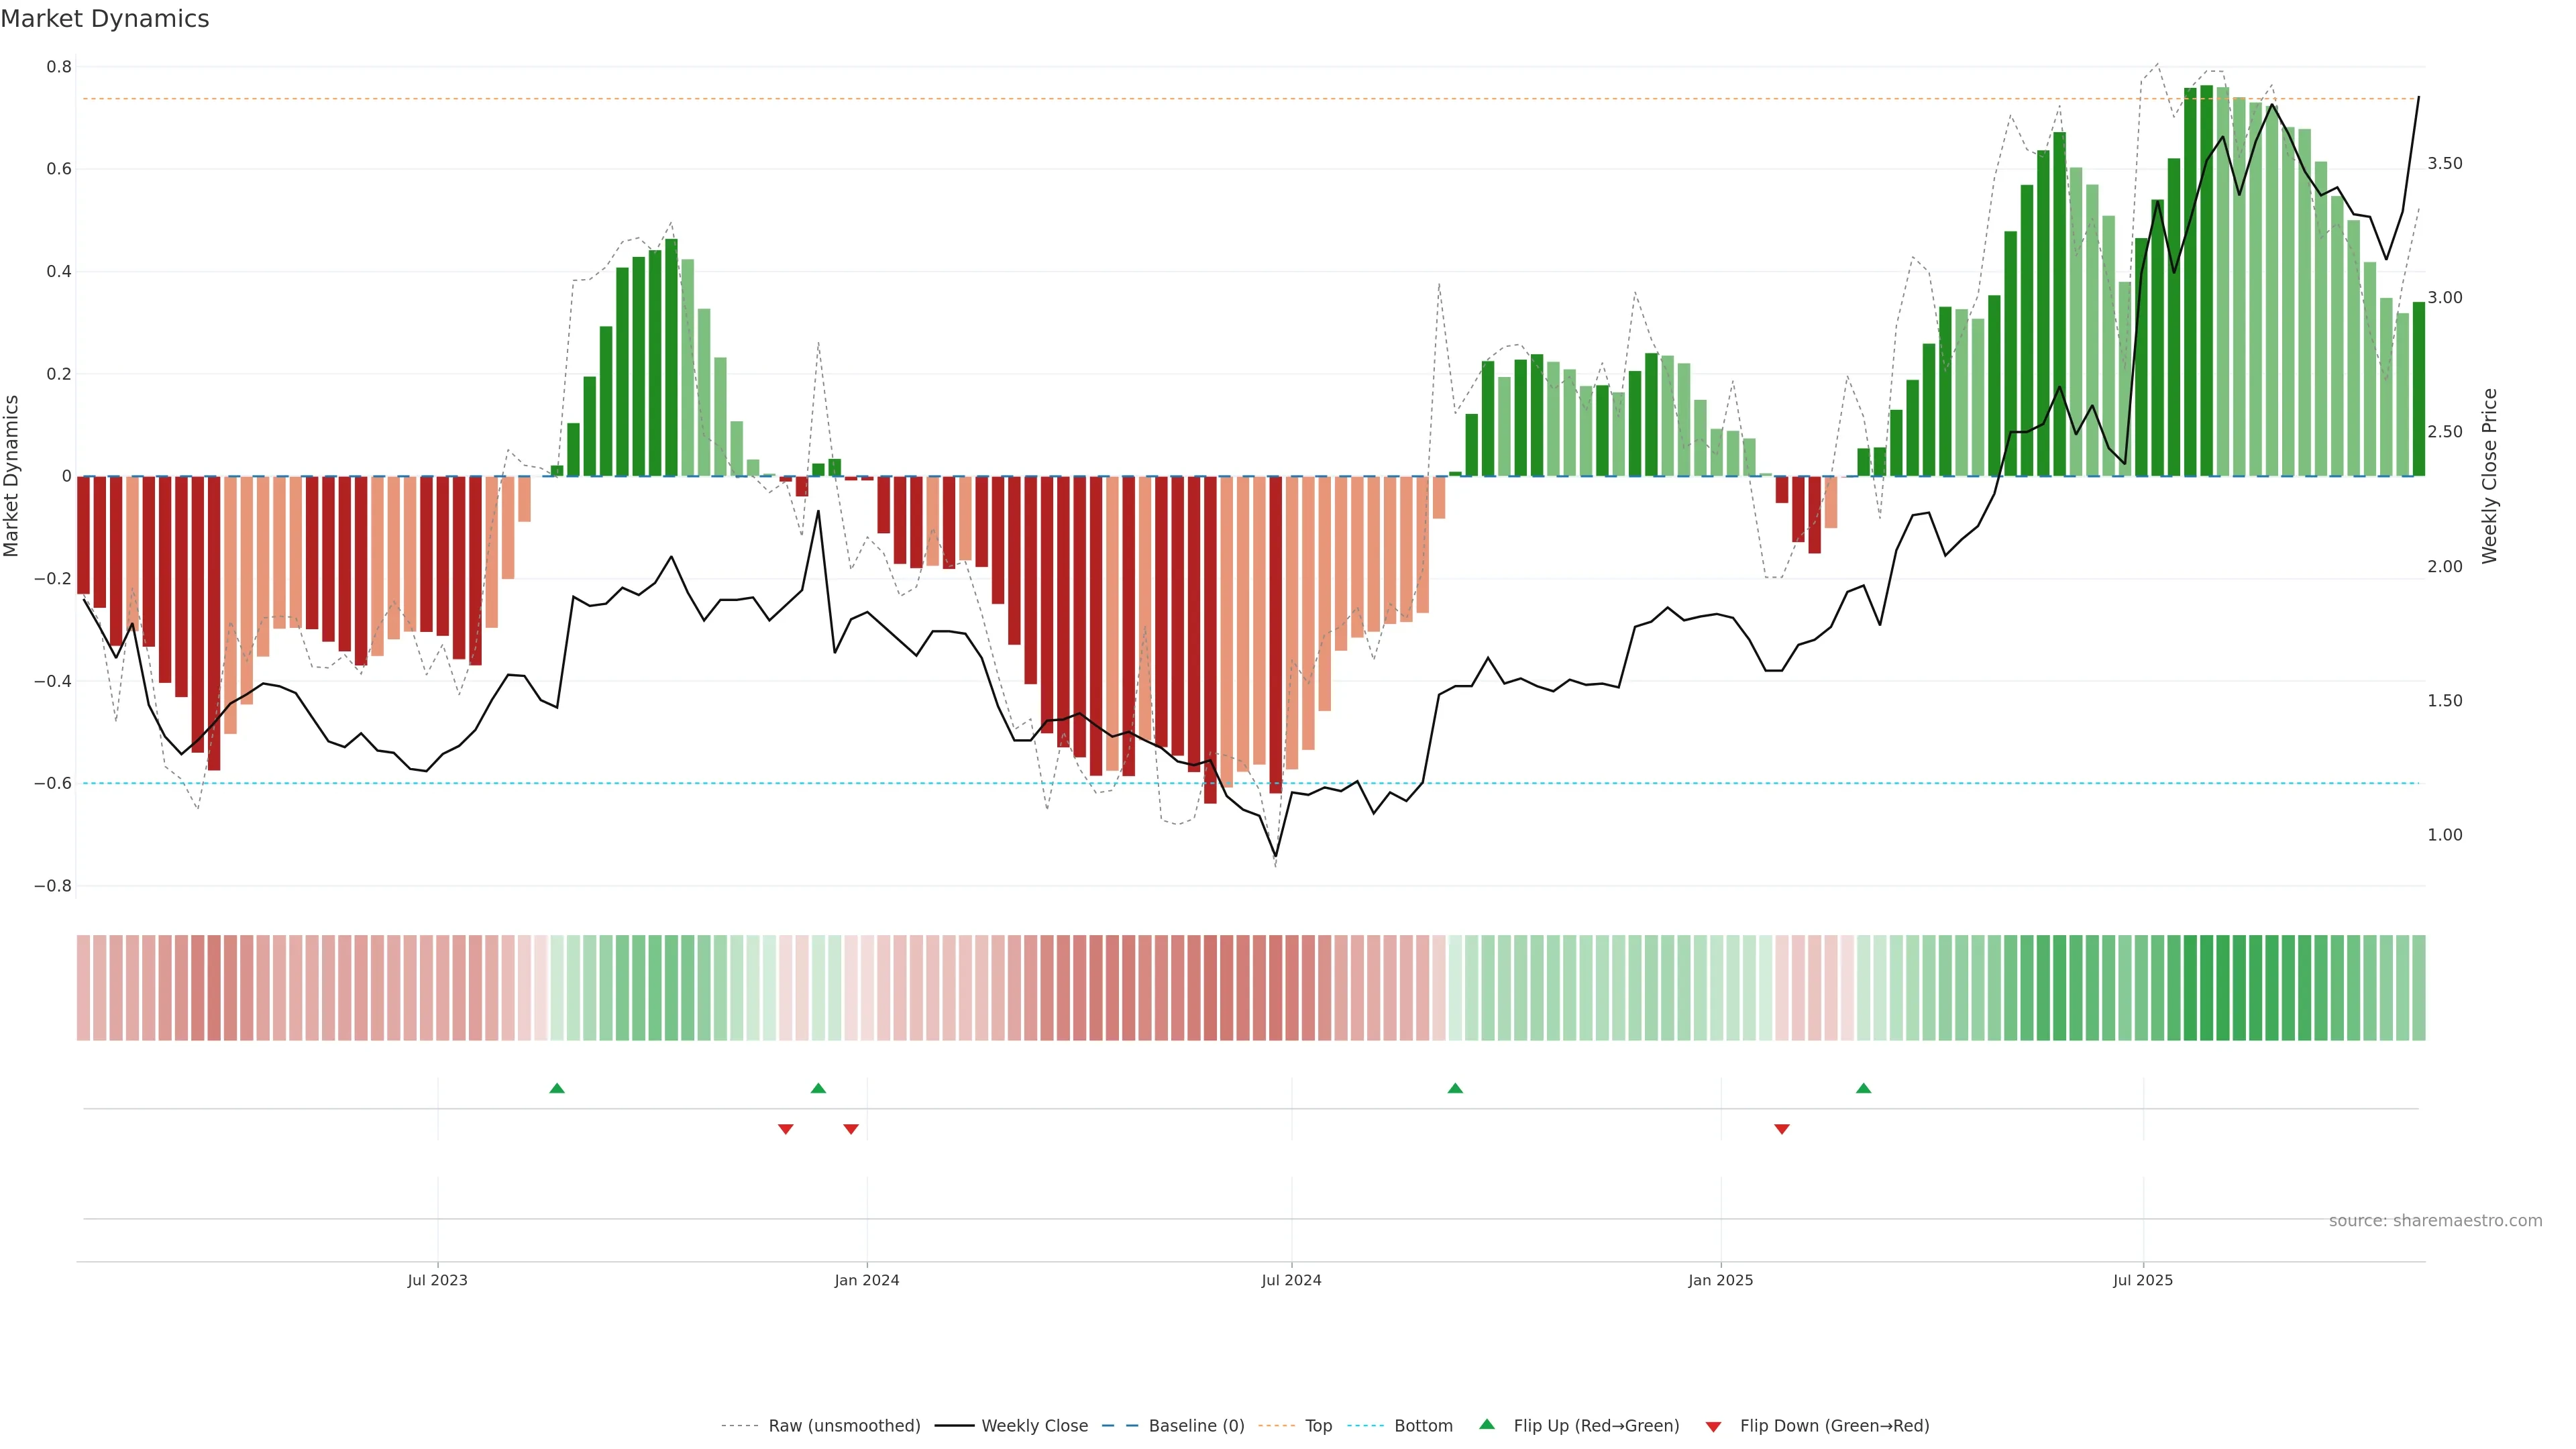
Task: Click the Jul 2024 x-axis label
Action: click(1291, 1280)
